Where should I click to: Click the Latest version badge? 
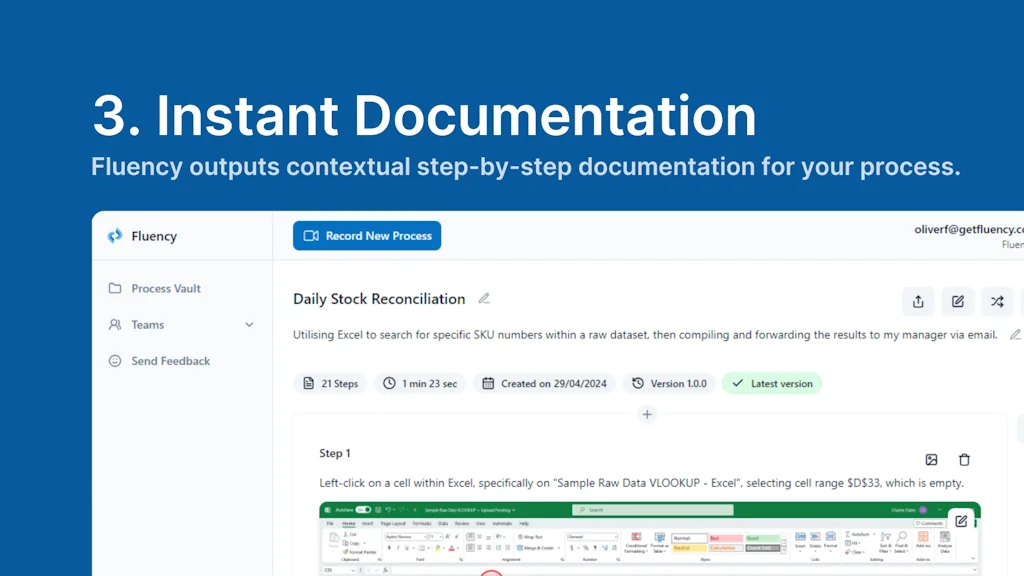coord(771,383)
